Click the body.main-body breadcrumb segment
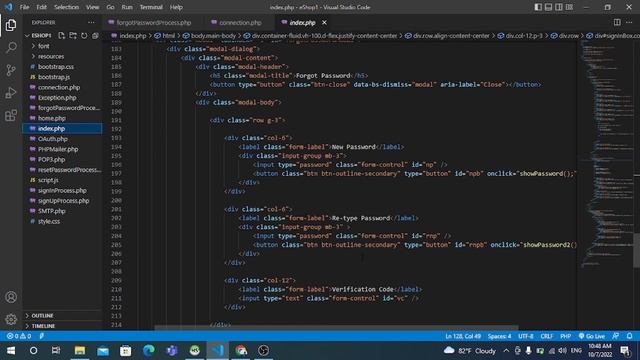The width and height of the screenshot is (640, 360). [209, 36]
